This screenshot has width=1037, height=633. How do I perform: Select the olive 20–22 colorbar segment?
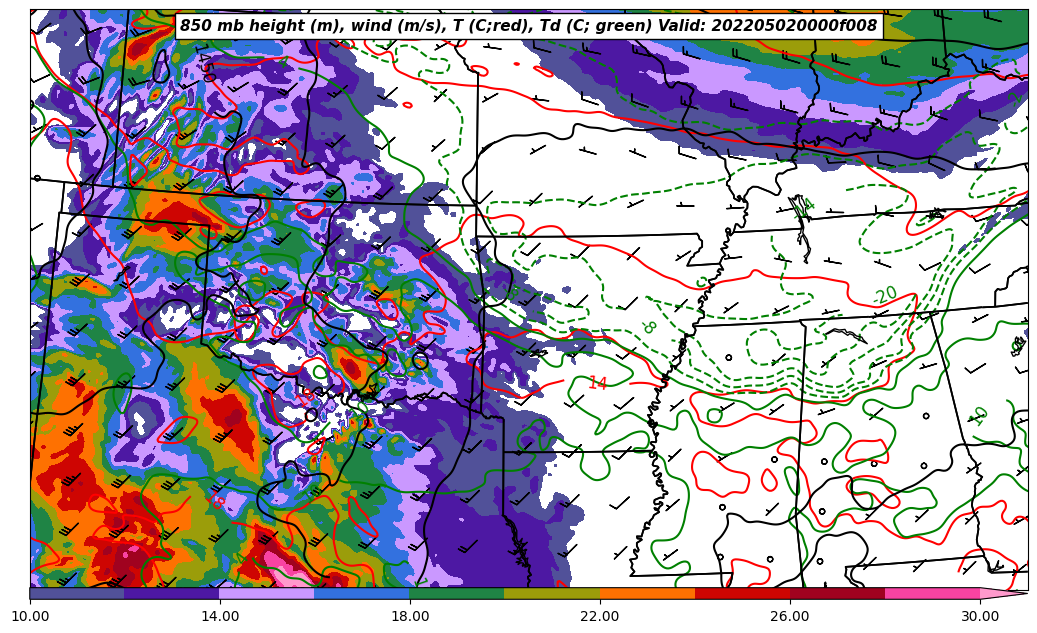tap(552, 593)
